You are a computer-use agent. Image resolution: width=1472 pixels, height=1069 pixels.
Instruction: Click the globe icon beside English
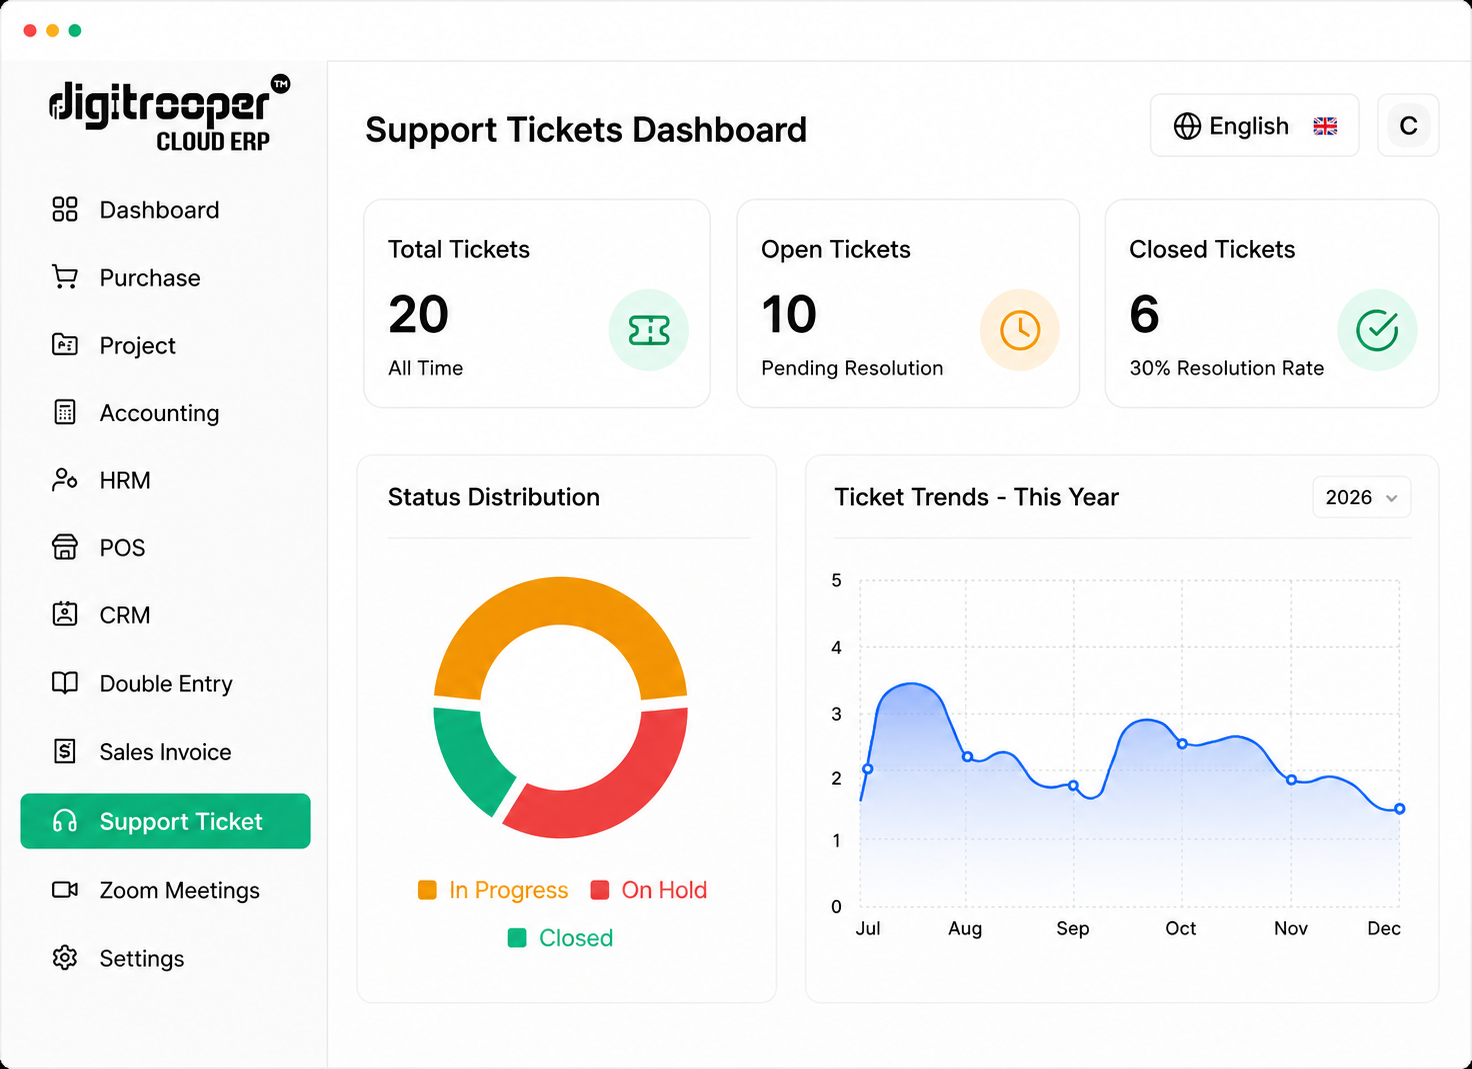click(x=1187, y=126)
